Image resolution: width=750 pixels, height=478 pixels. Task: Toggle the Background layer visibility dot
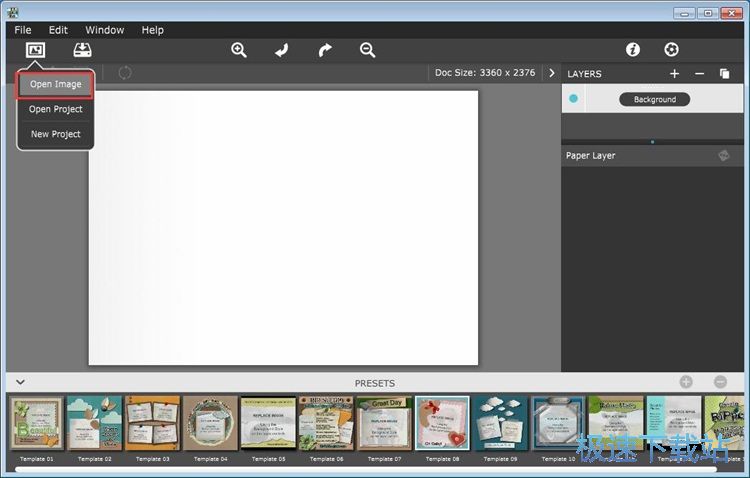pos(574,99)
